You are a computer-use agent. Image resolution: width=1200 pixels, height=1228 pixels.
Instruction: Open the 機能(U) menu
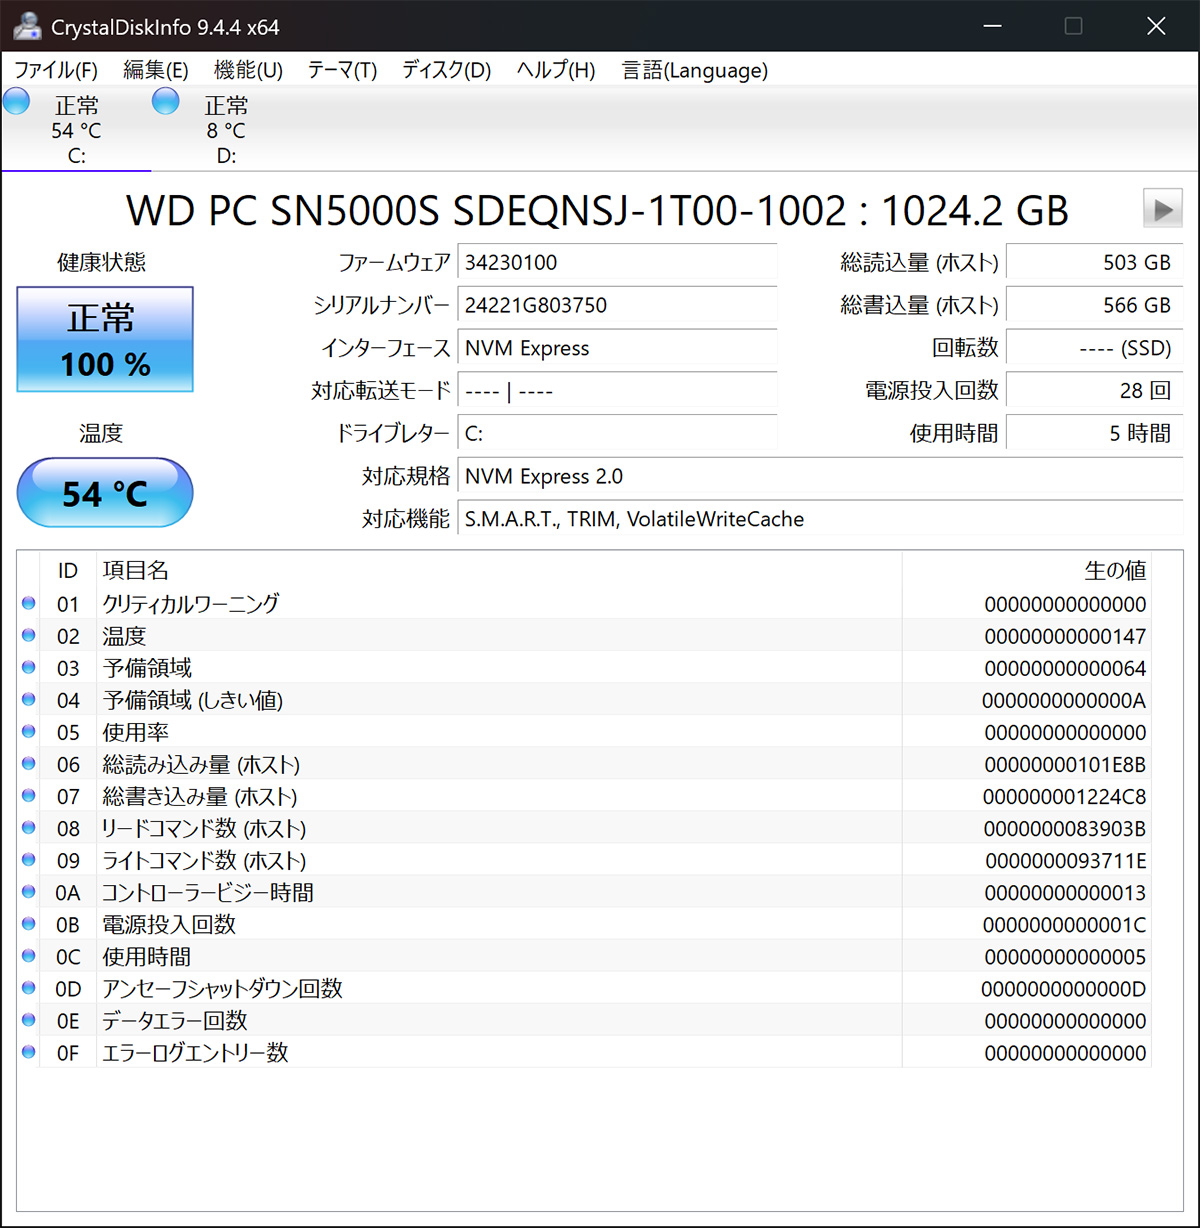[248, 70]
